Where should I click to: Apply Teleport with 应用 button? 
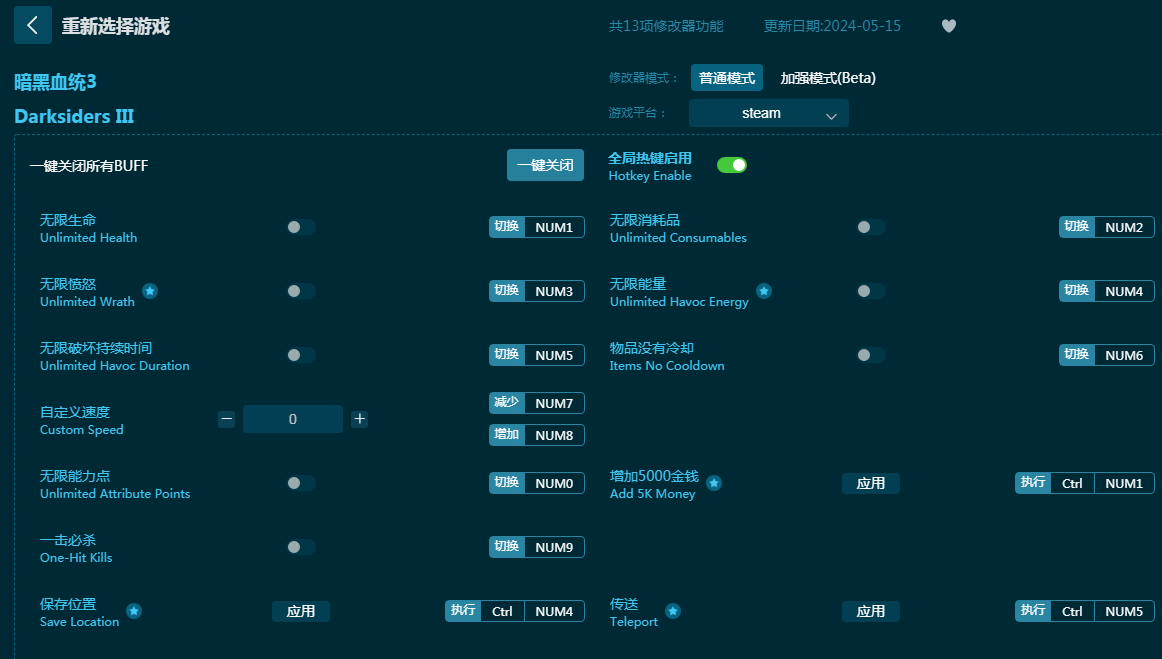(871, 612)
